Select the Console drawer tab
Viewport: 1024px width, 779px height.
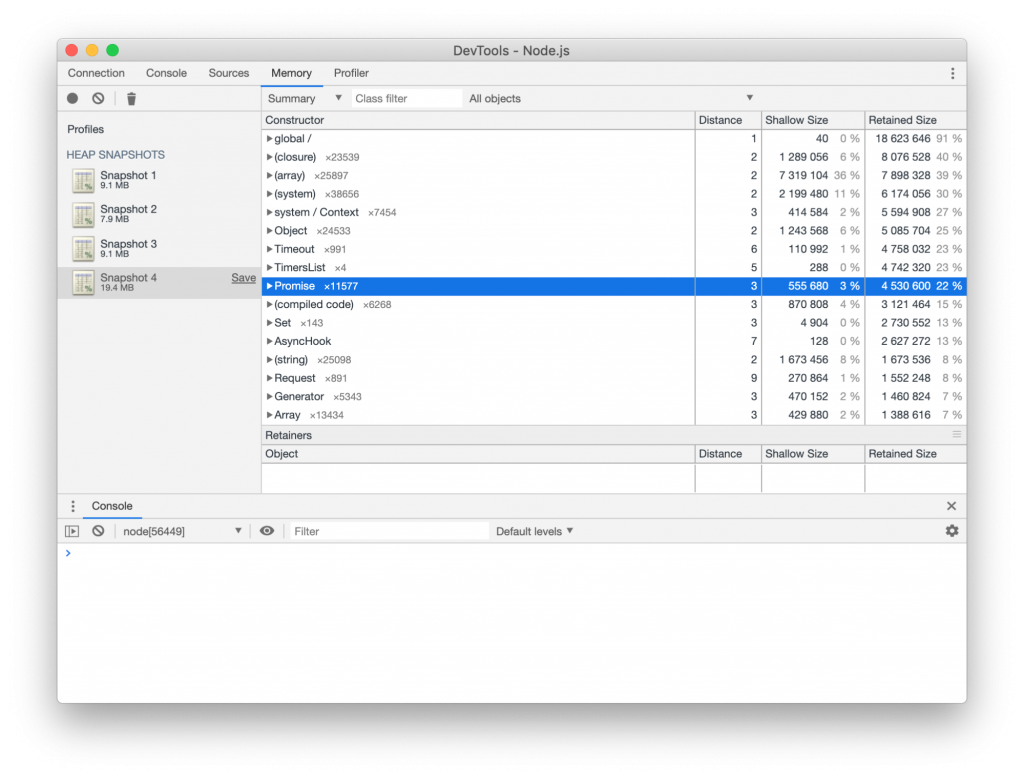point(112,506)
